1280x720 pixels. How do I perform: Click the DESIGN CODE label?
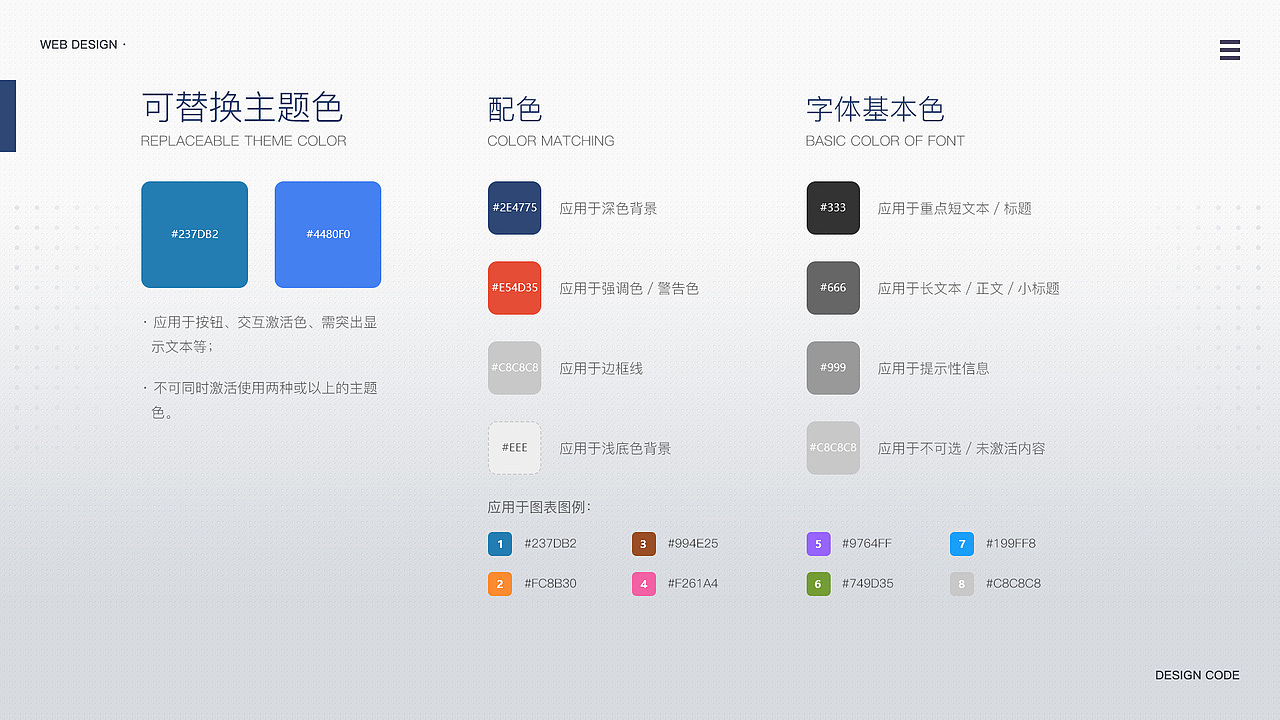pos(1197,675)
